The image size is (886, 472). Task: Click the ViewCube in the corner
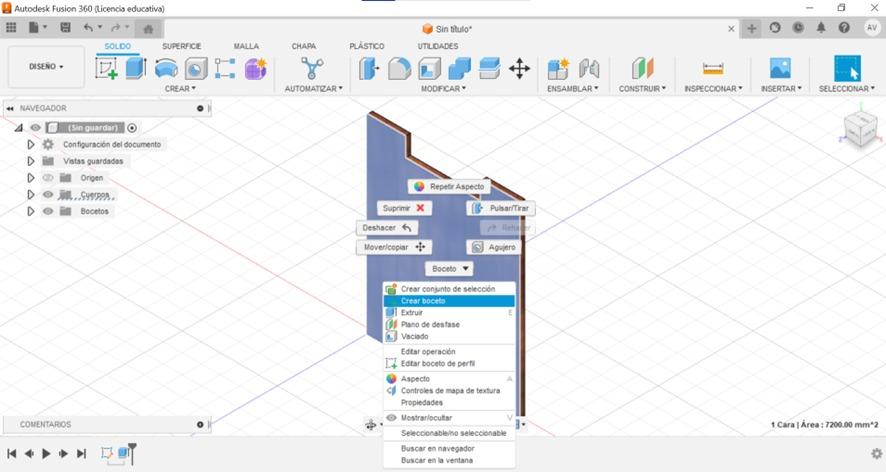(860, 128)
